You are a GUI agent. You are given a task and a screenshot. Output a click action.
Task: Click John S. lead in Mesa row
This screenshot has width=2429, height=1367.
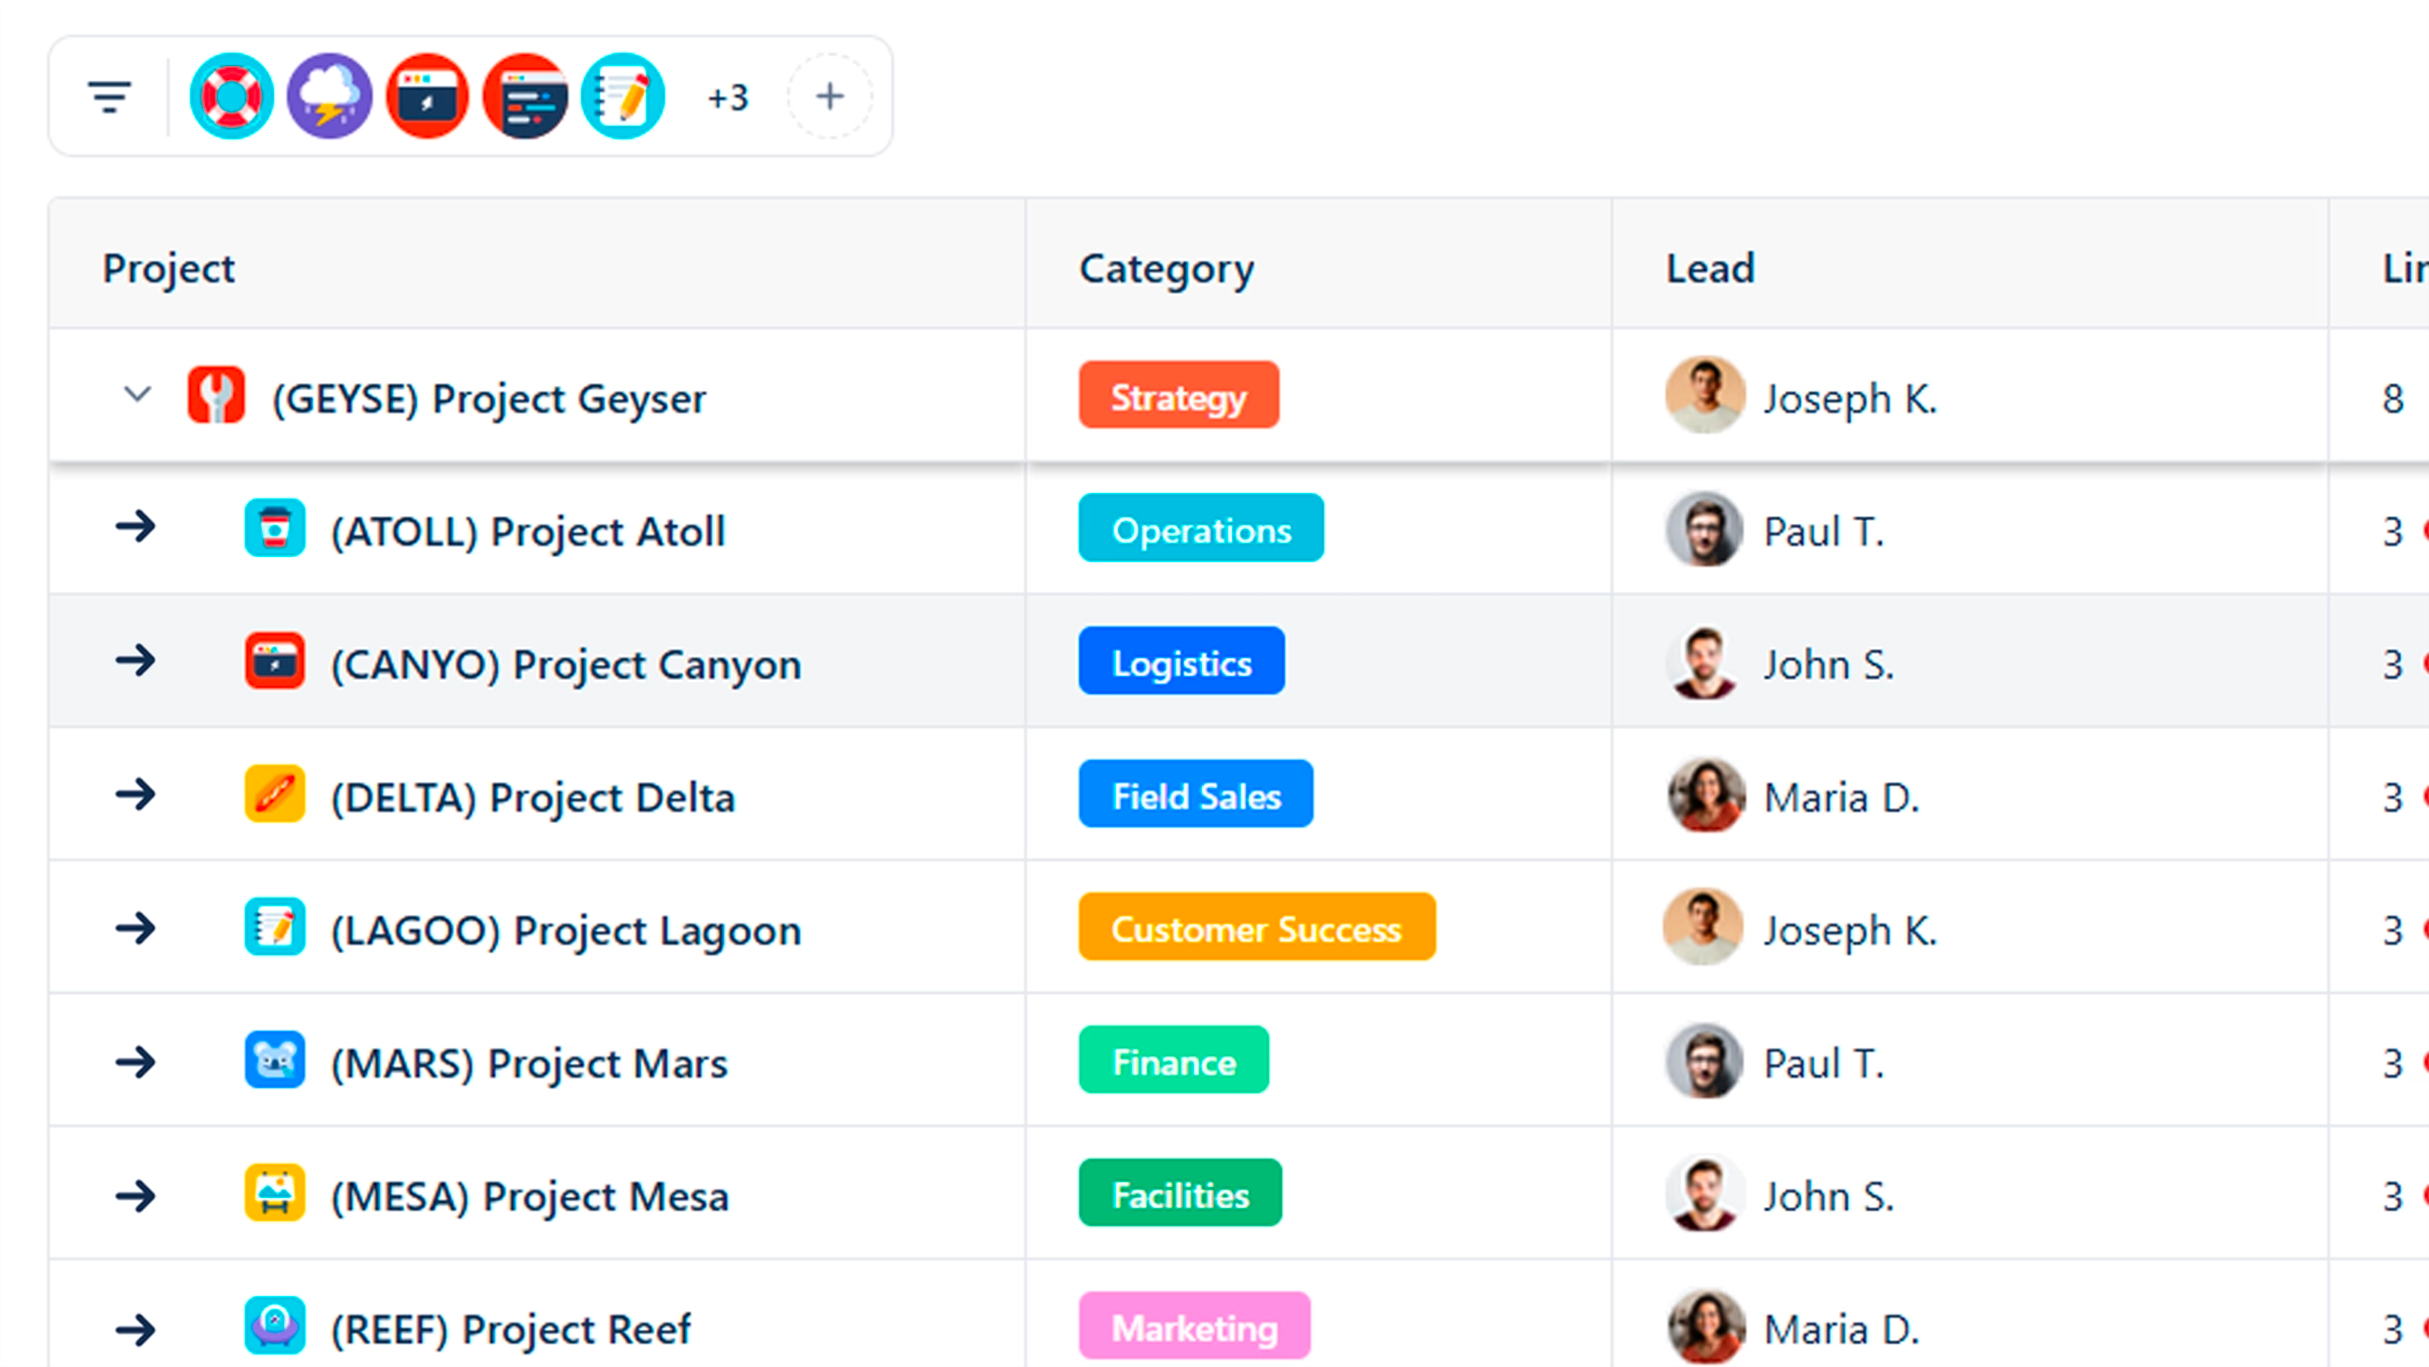[1828, 1197]
